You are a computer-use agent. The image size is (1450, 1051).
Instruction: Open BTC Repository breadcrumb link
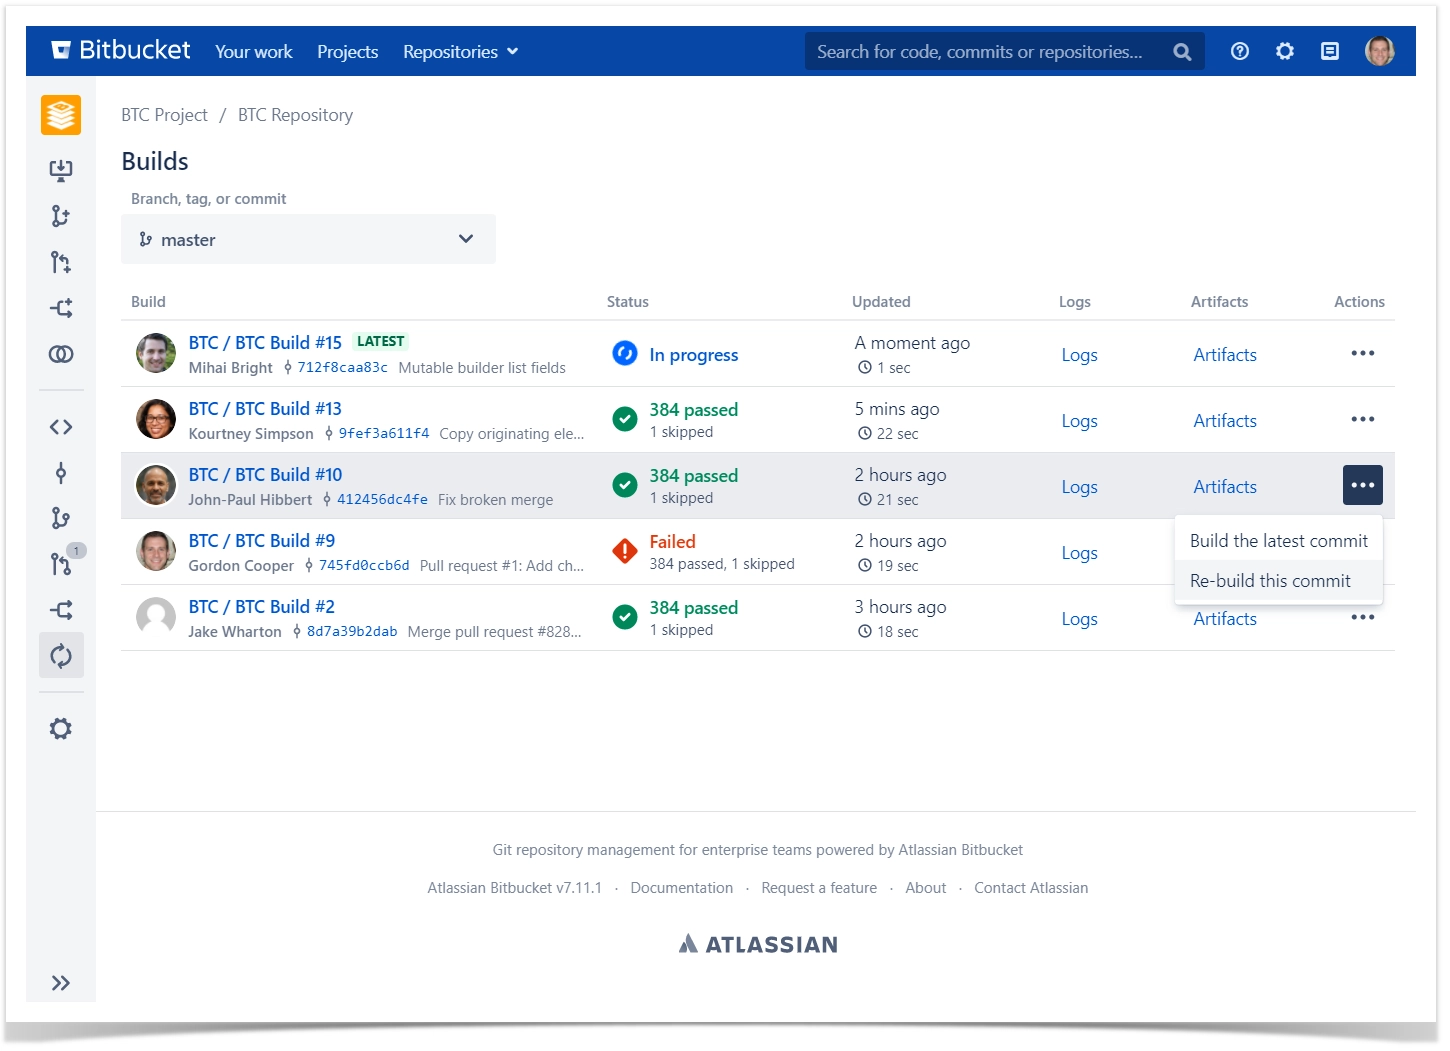[x=295, y=115]
